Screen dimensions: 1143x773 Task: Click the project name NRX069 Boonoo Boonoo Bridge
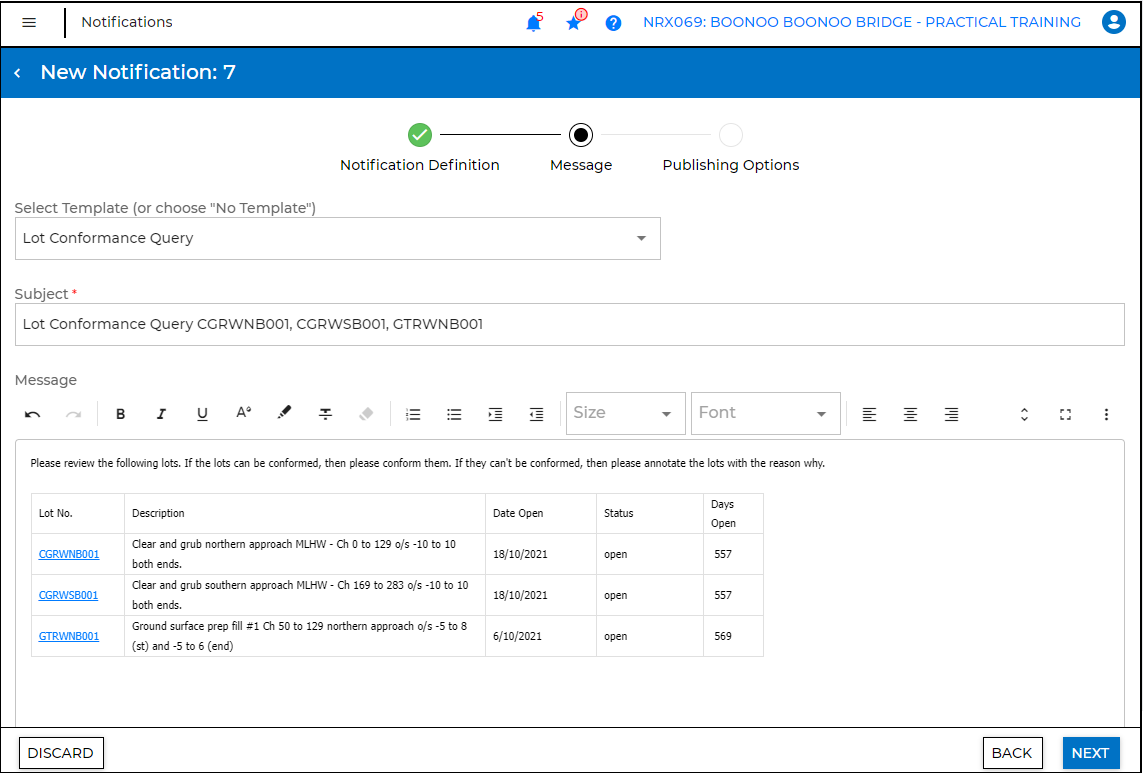click(x=862, y=23)
